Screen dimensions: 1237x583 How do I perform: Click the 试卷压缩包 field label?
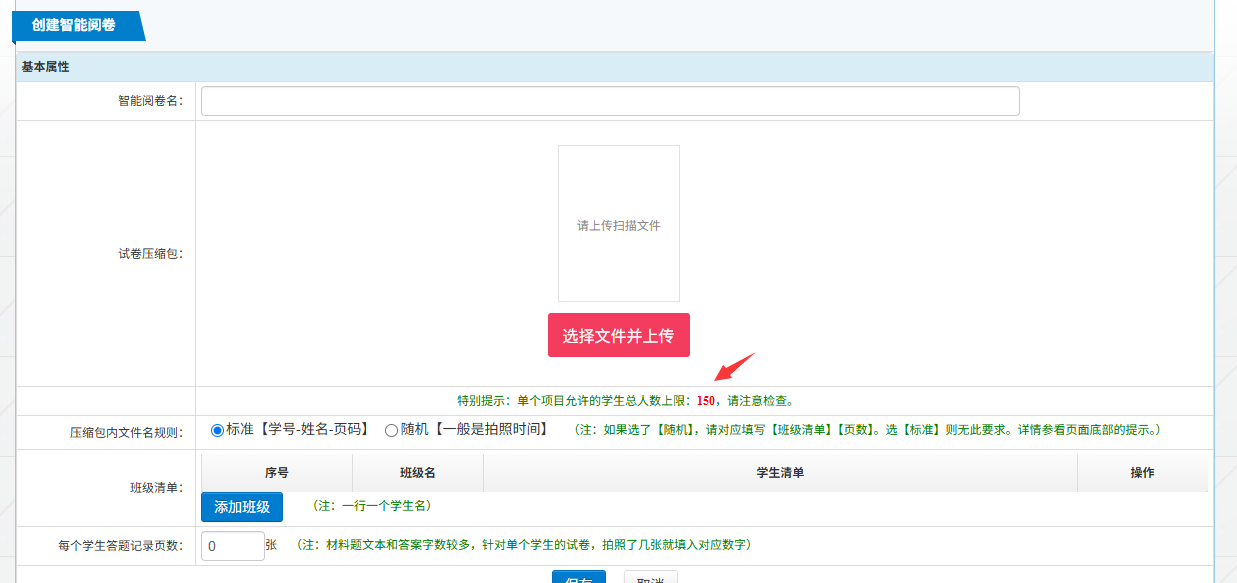click(150, 254)
